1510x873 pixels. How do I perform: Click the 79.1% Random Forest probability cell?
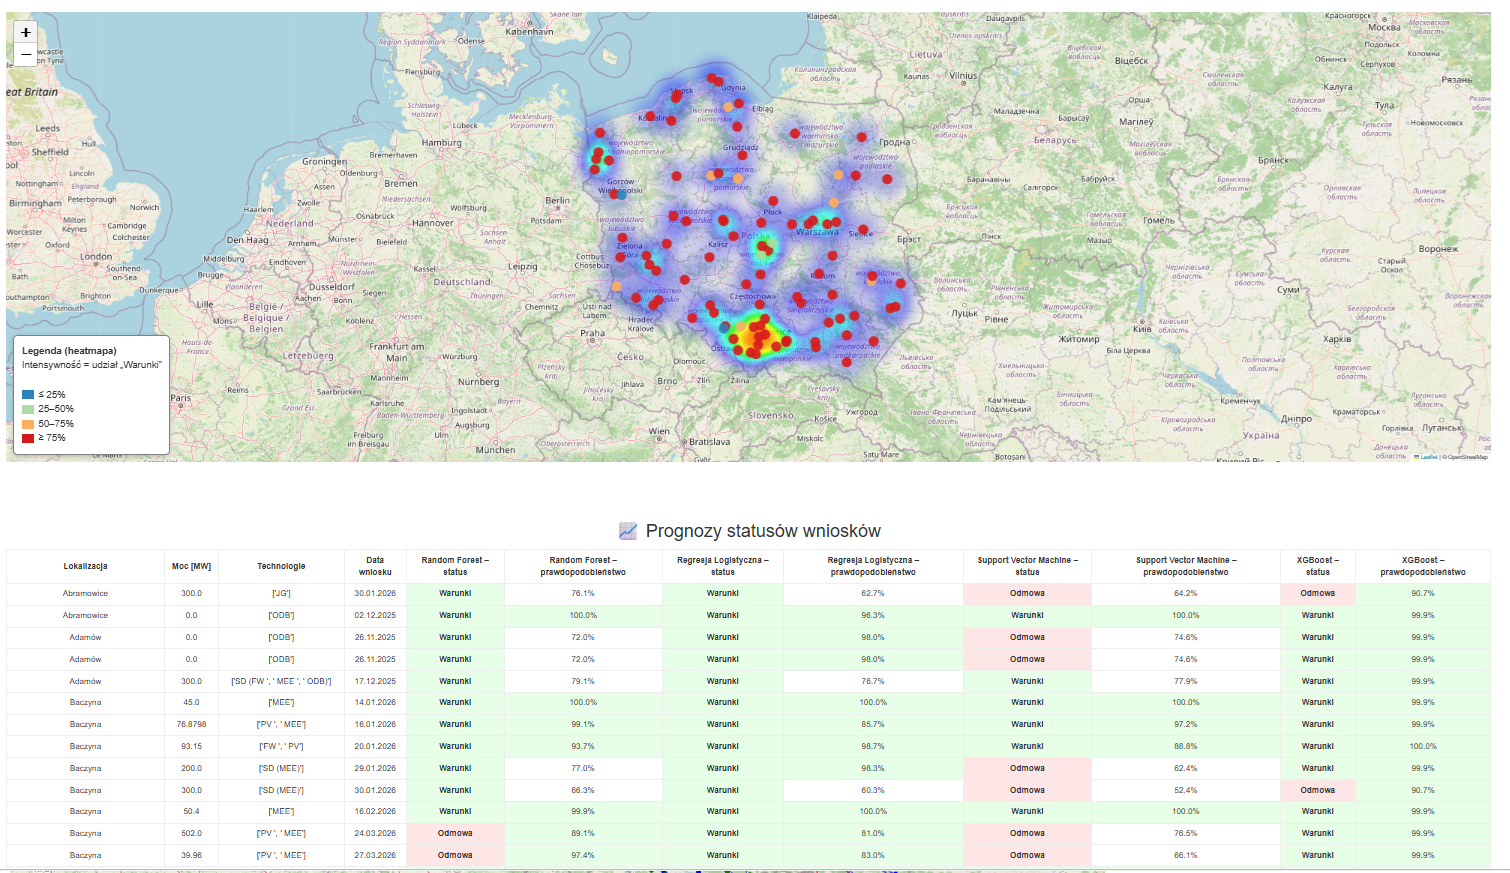[x=583, y=681]
